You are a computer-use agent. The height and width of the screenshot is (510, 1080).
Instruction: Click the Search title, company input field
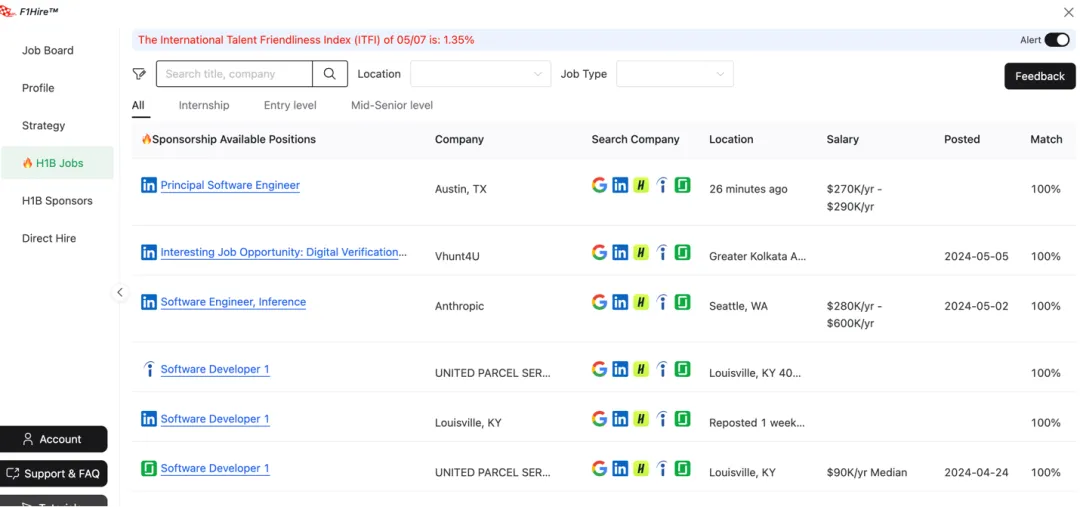tap(234, 74)
